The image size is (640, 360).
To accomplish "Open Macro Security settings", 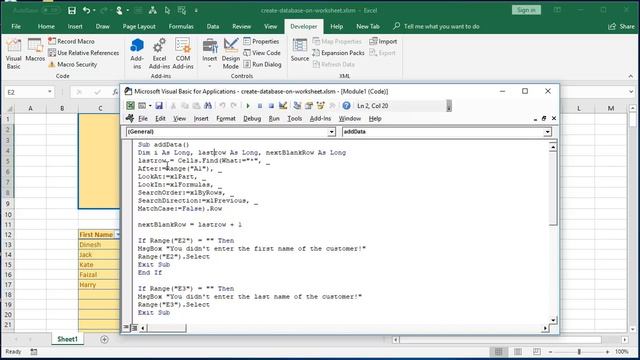I will click(73, 64).
